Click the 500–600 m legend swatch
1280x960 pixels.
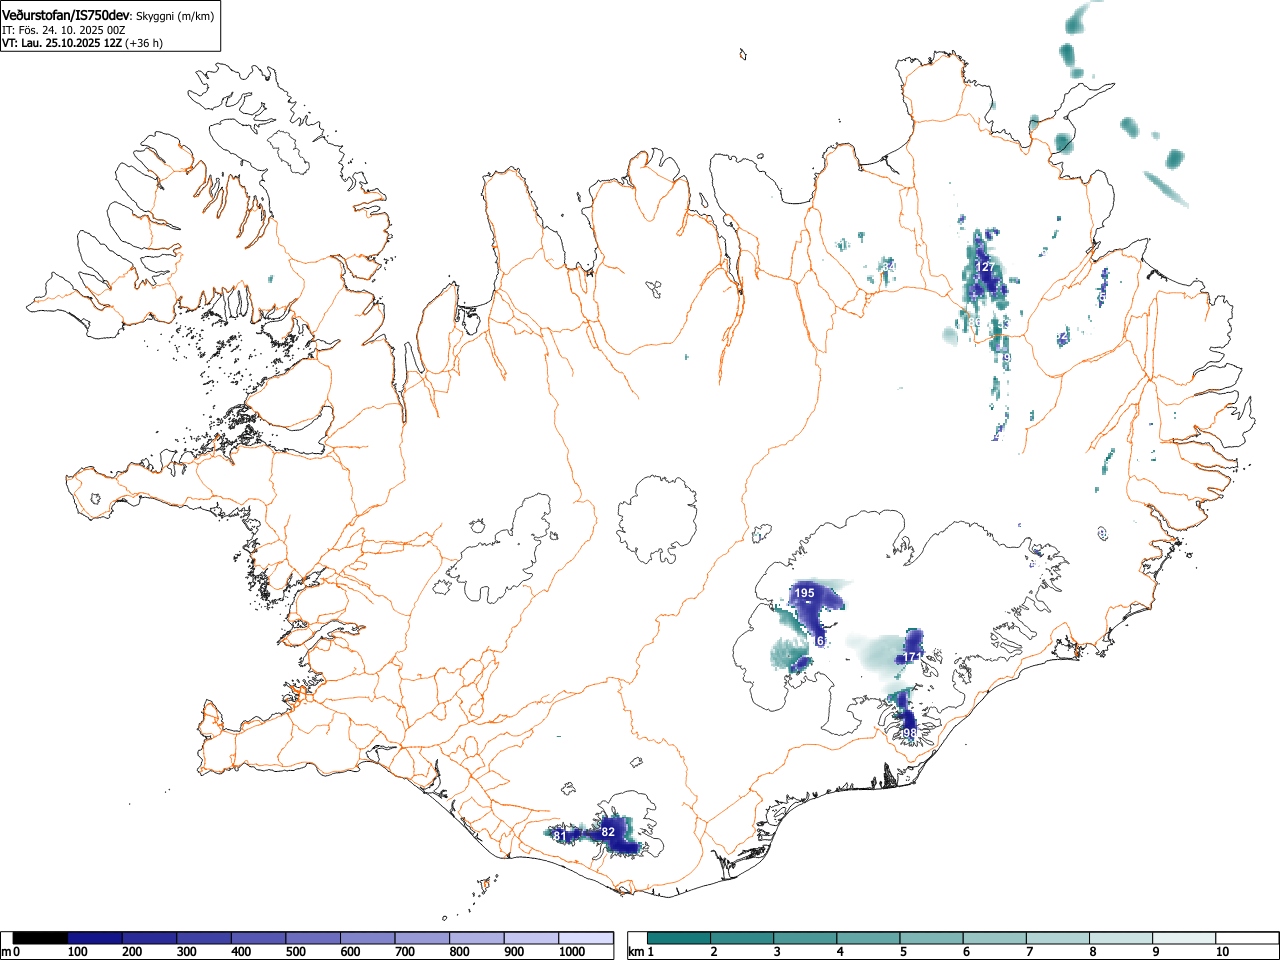tap(313, 938)
